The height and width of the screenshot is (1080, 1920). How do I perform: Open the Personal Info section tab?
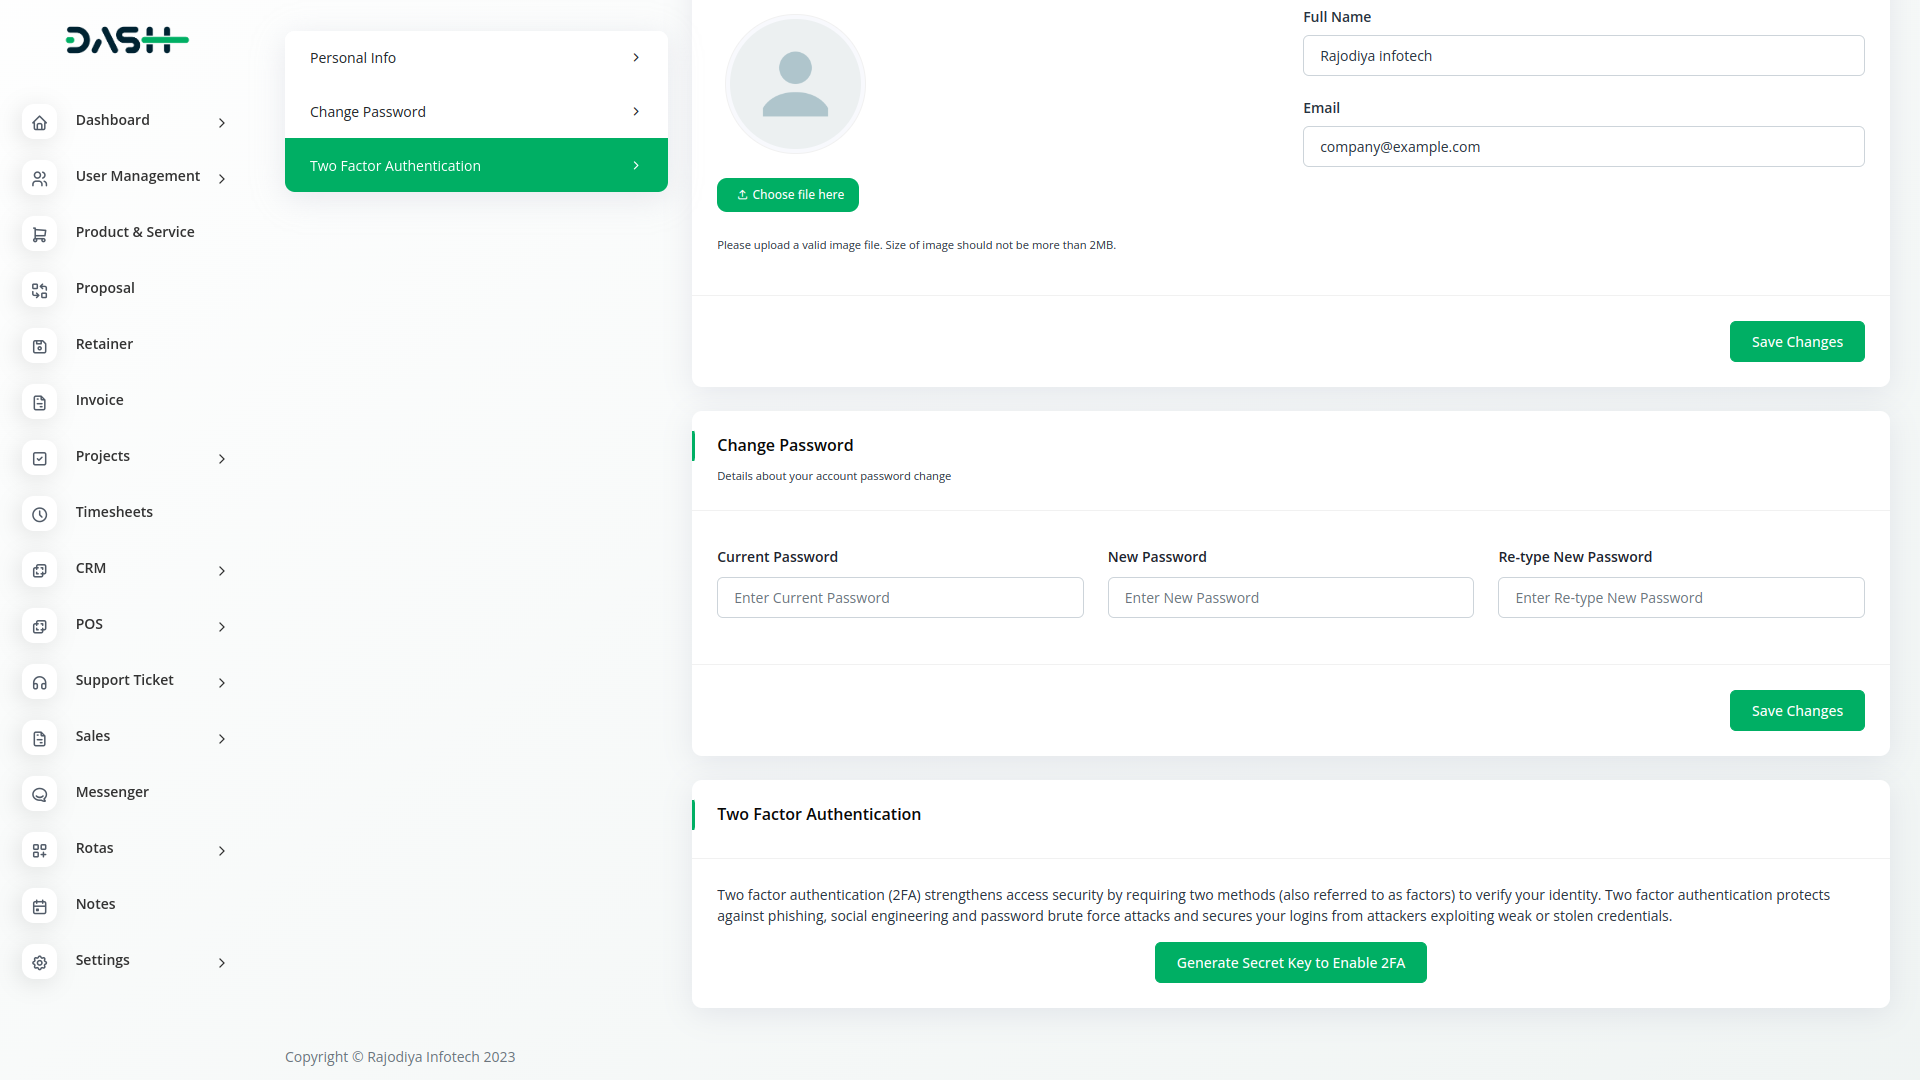click(x=476, y=58)
